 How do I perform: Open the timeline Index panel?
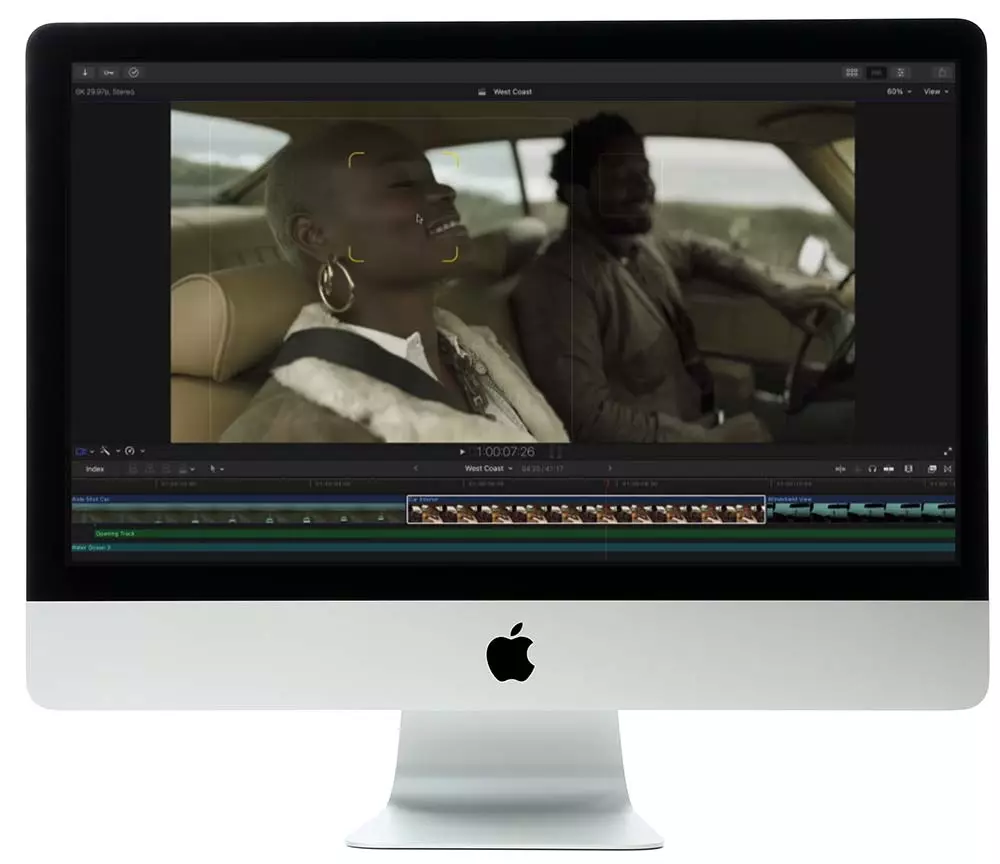(95, 469)
